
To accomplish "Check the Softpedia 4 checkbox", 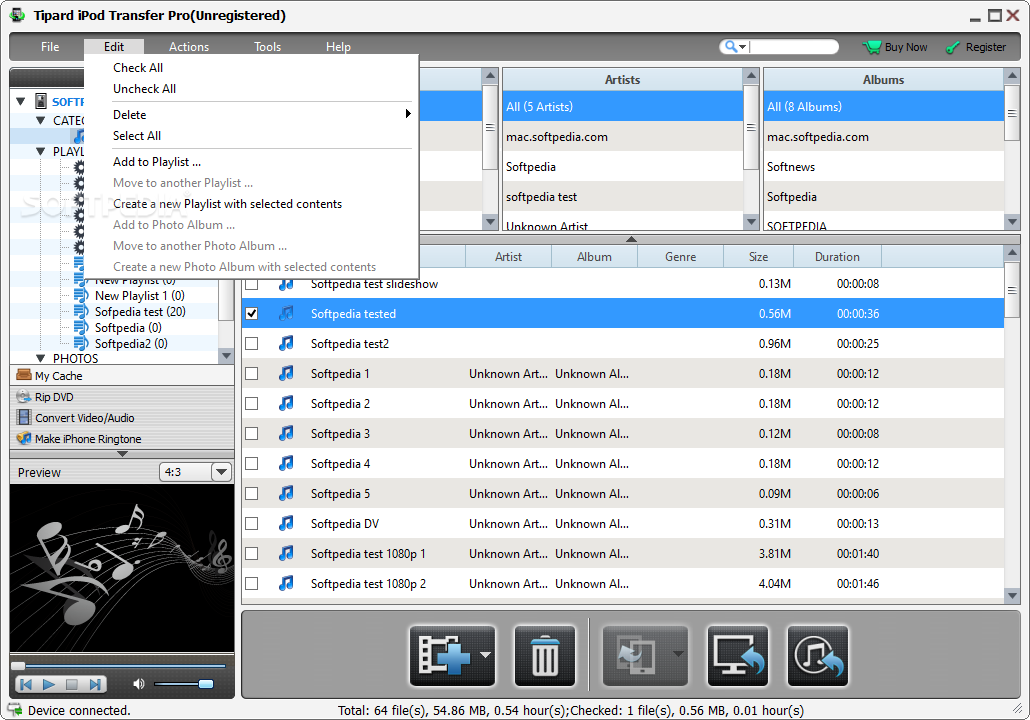I will pos(252,464).
